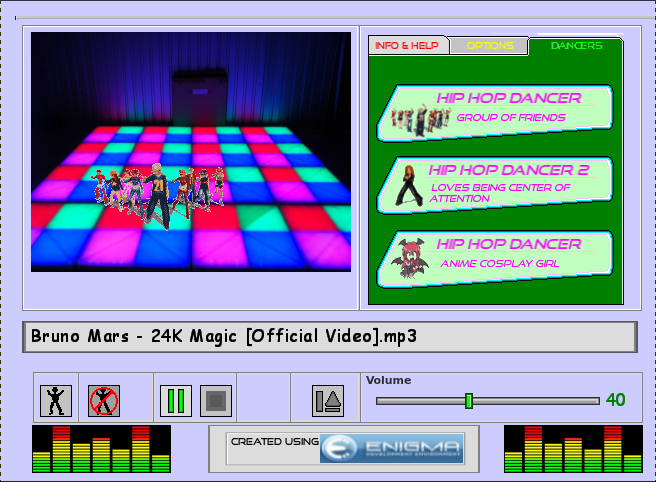Click the group of friends thumbnail image

[x=420, y=120]
